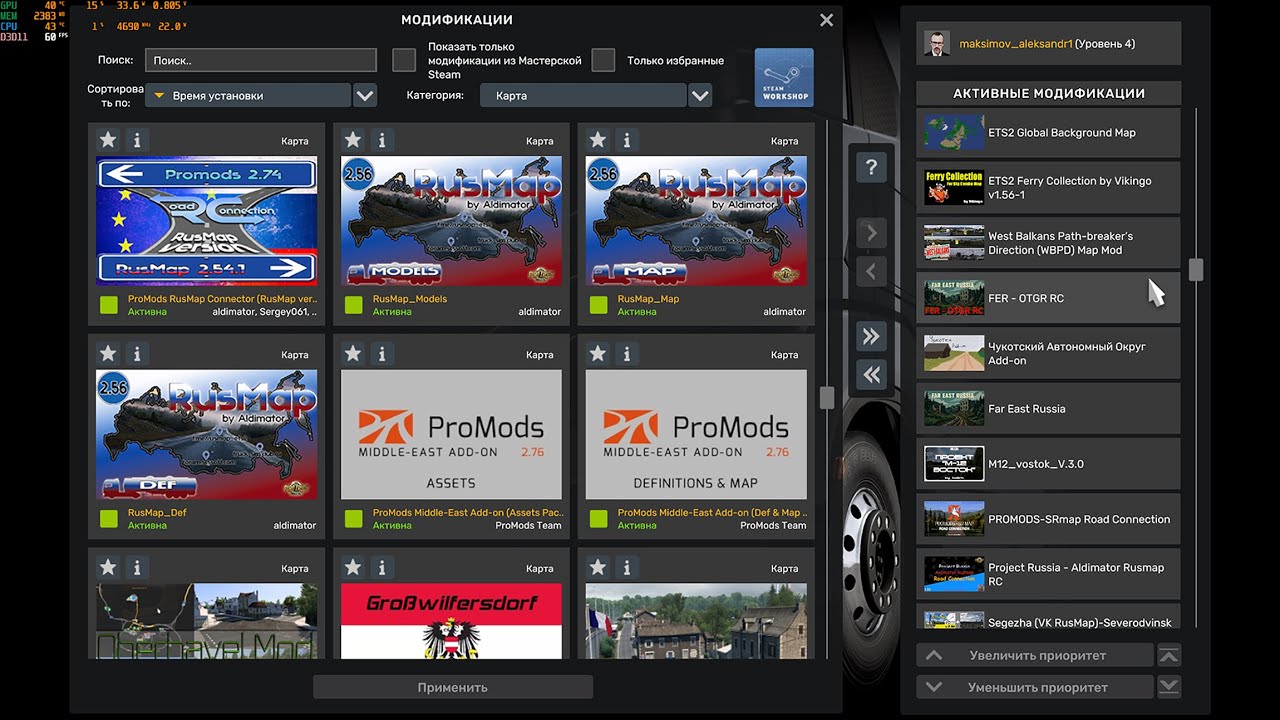
Task: Grab the active mods scrollbar handle
Action: coord(1195,269)
